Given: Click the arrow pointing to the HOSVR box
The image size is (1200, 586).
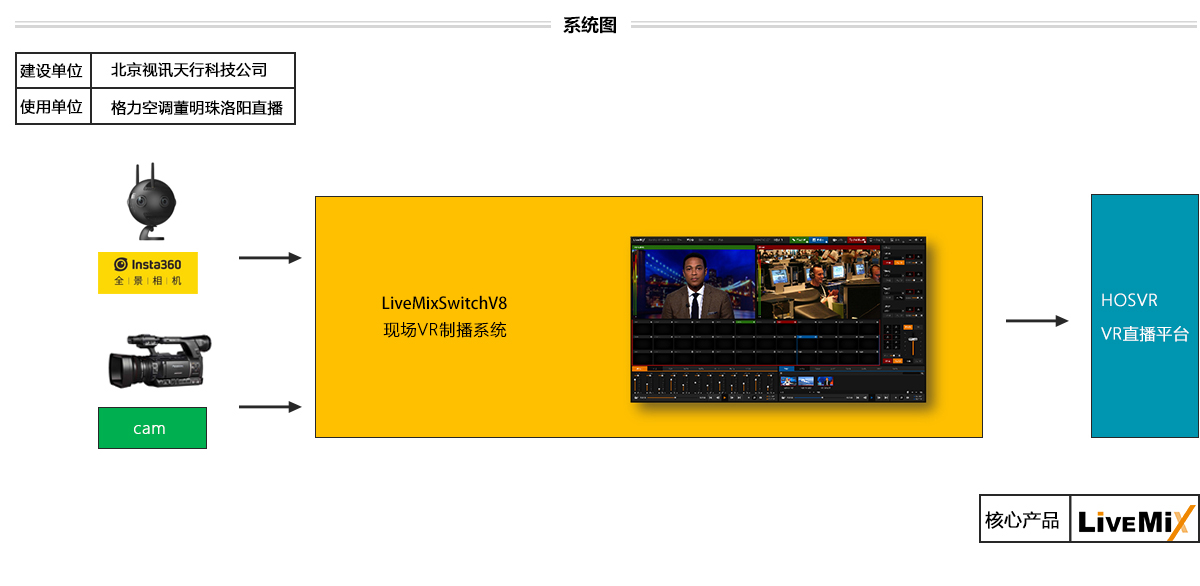Looking at the screenshot, I should 1036,321.
